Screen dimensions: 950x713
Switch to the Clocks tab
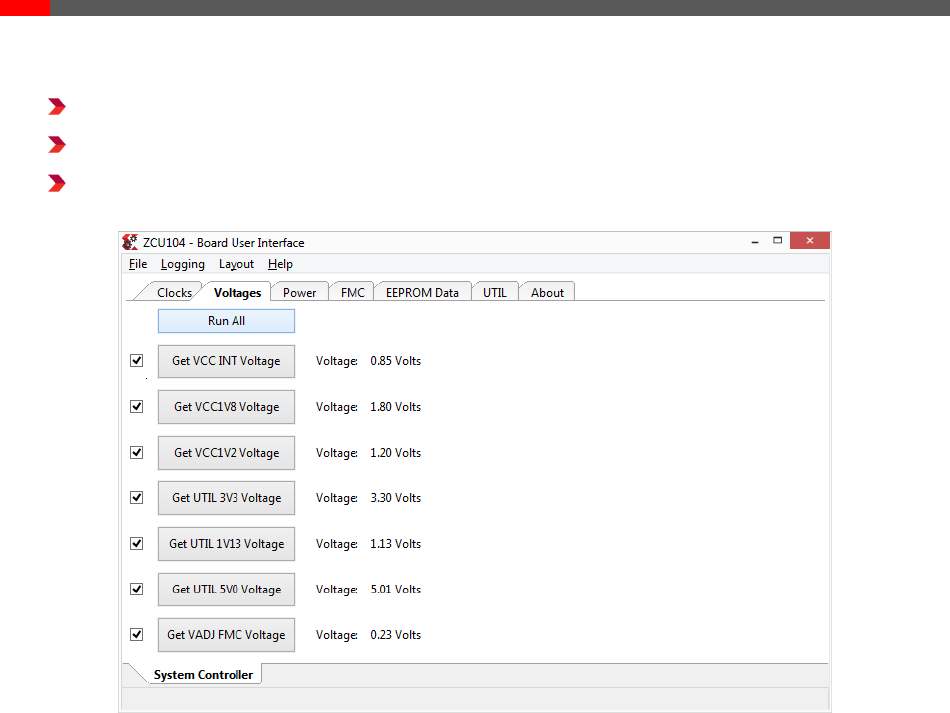174,293
